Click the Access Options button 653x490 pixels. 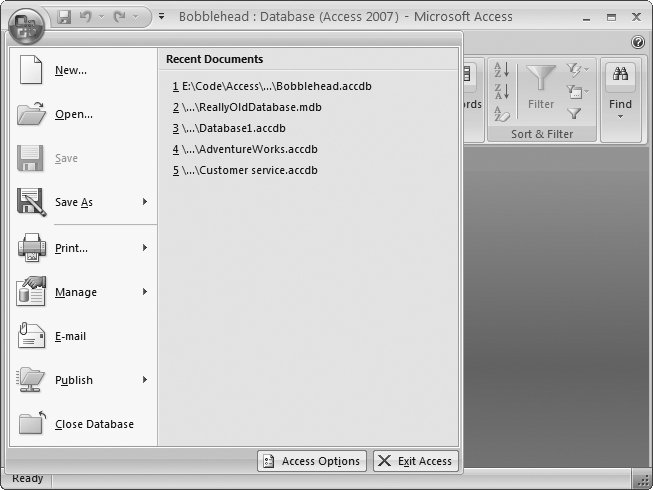tap(312, 461)
